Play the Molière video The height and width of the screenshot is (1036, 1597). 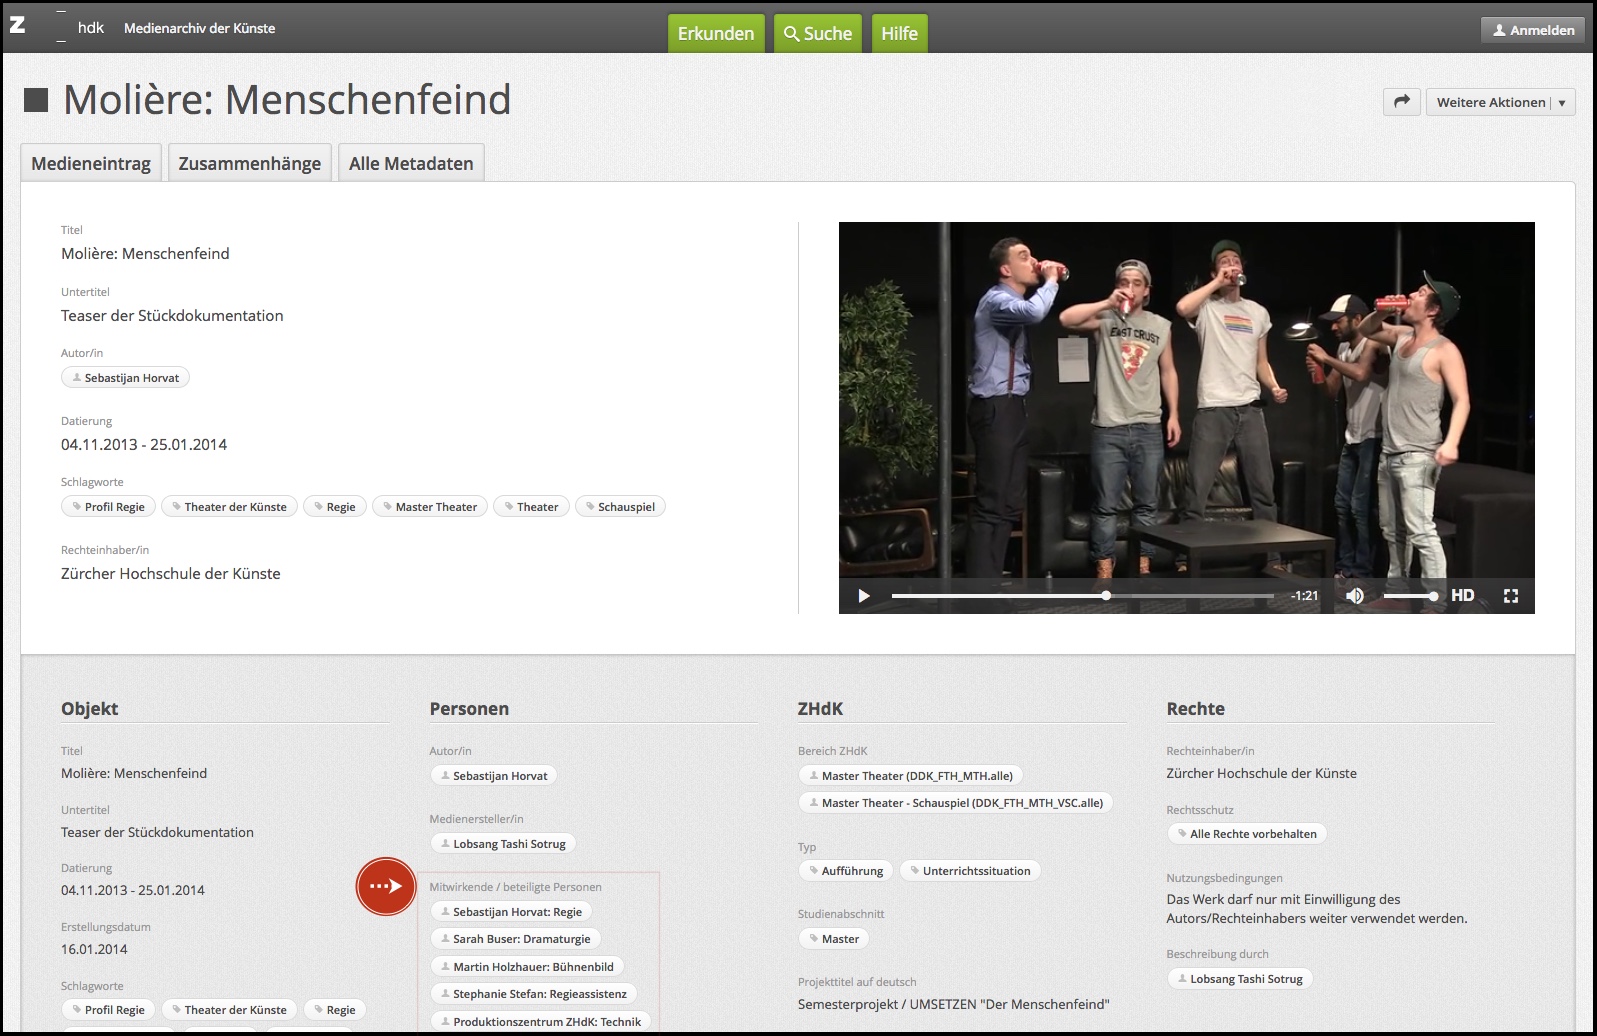[x=864, y=596]
